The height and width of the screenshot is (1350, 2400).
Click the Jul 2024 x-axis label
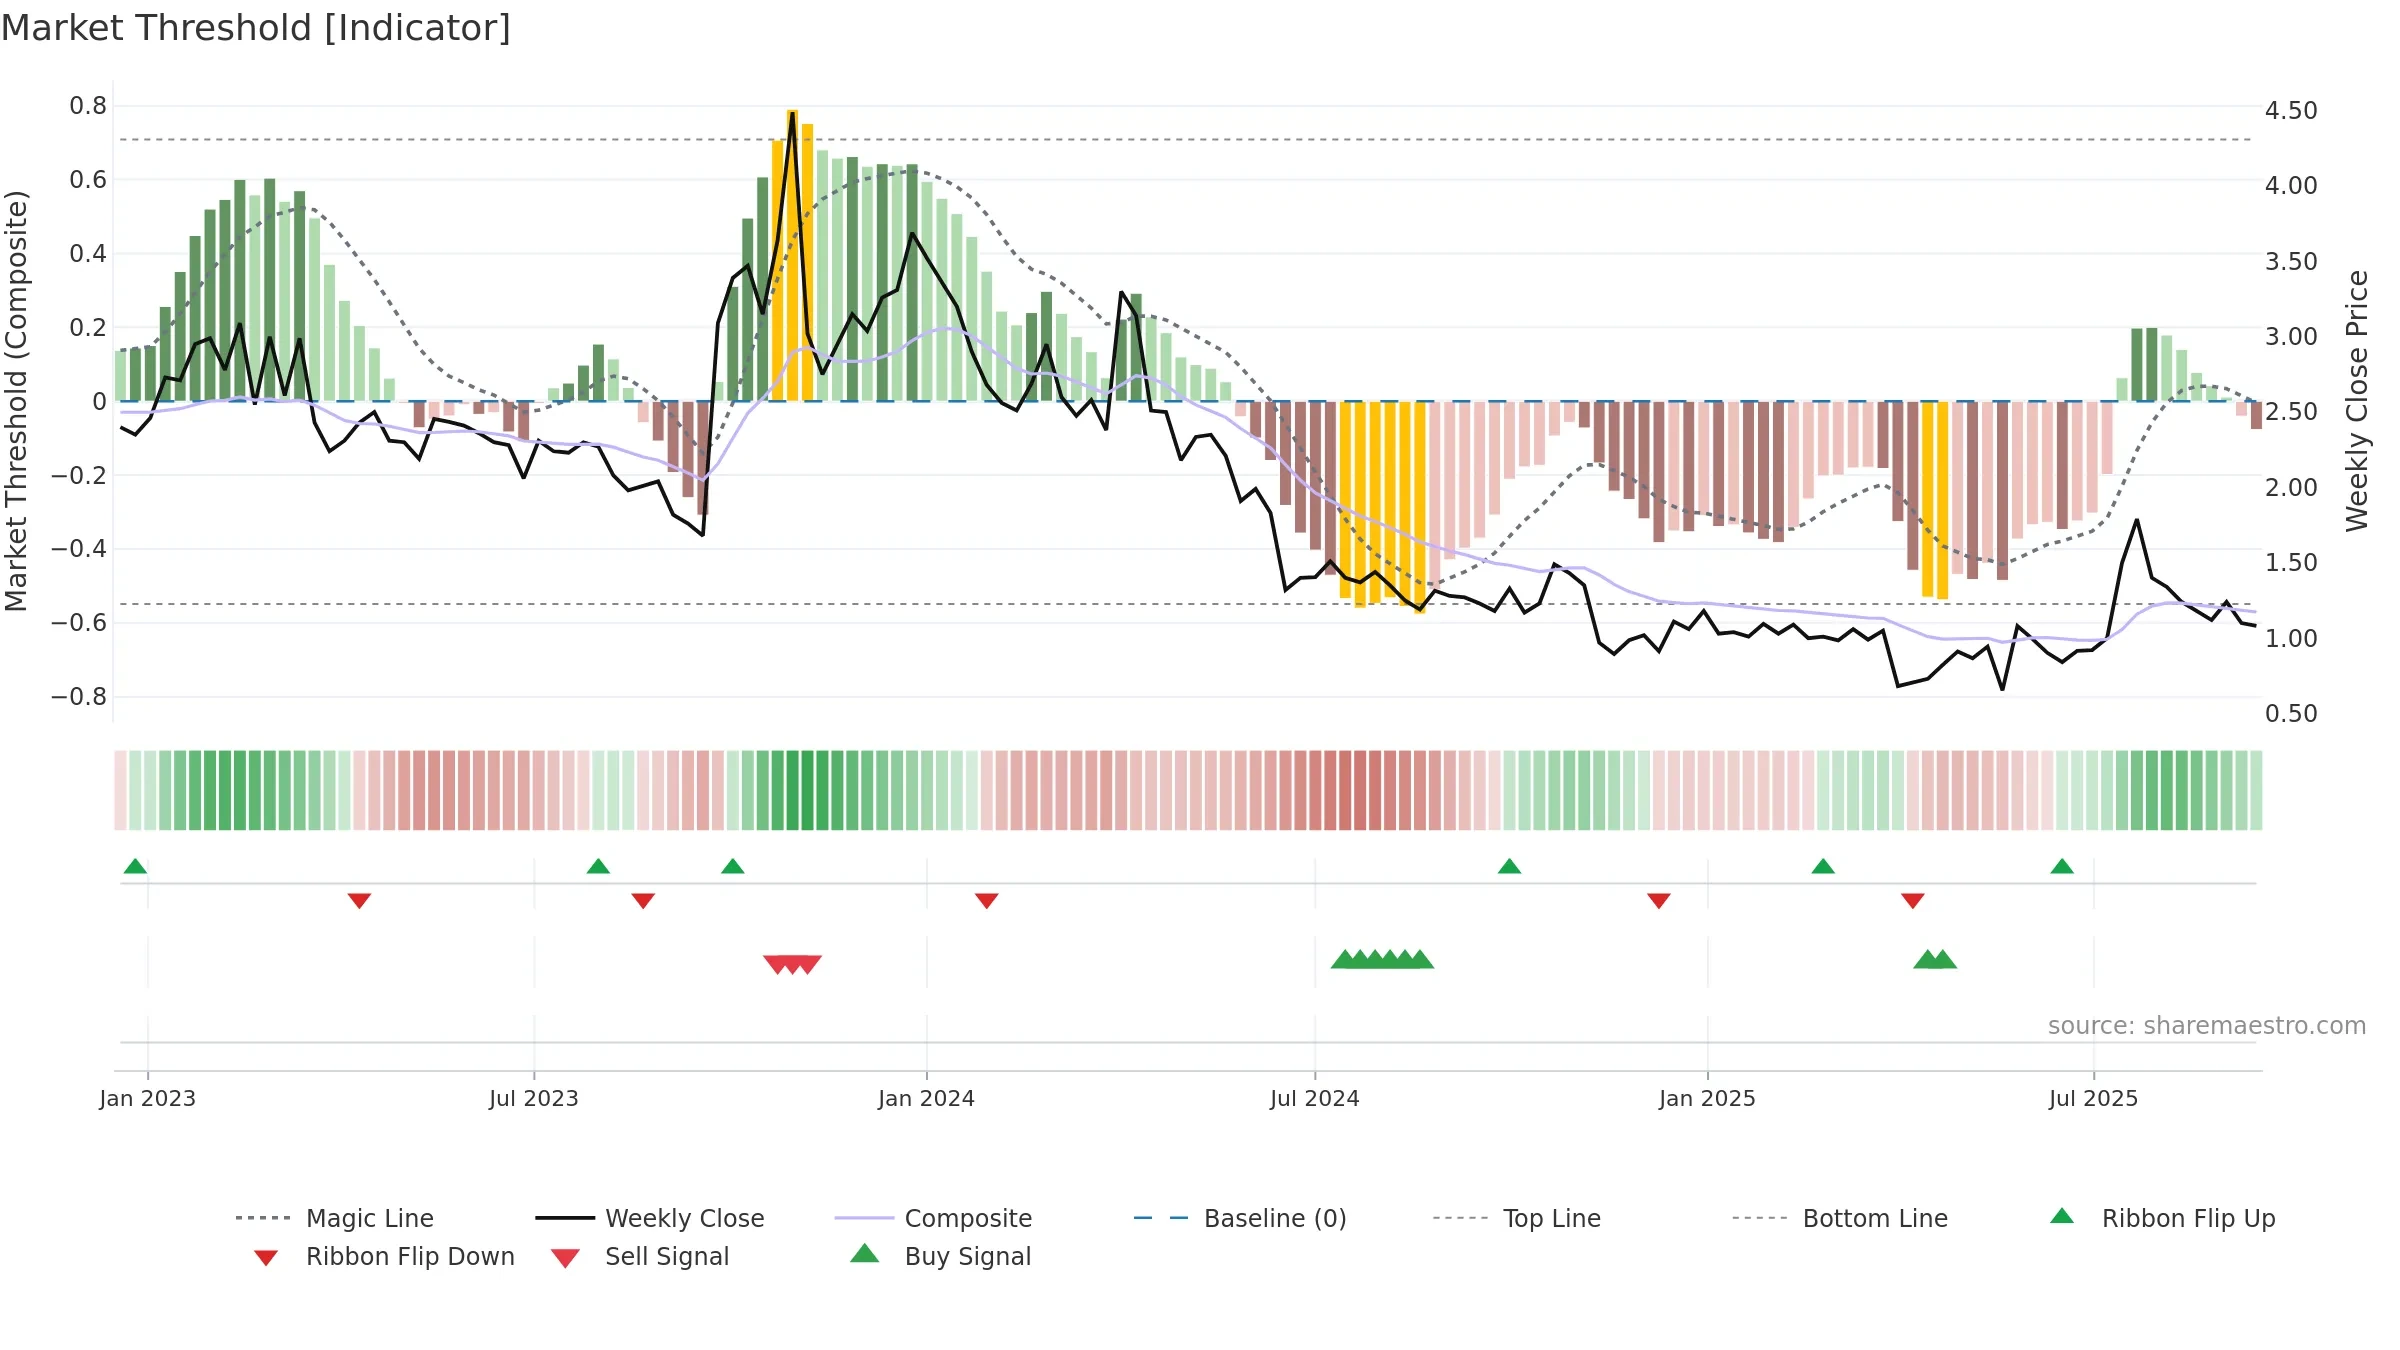point(1315,1098)
